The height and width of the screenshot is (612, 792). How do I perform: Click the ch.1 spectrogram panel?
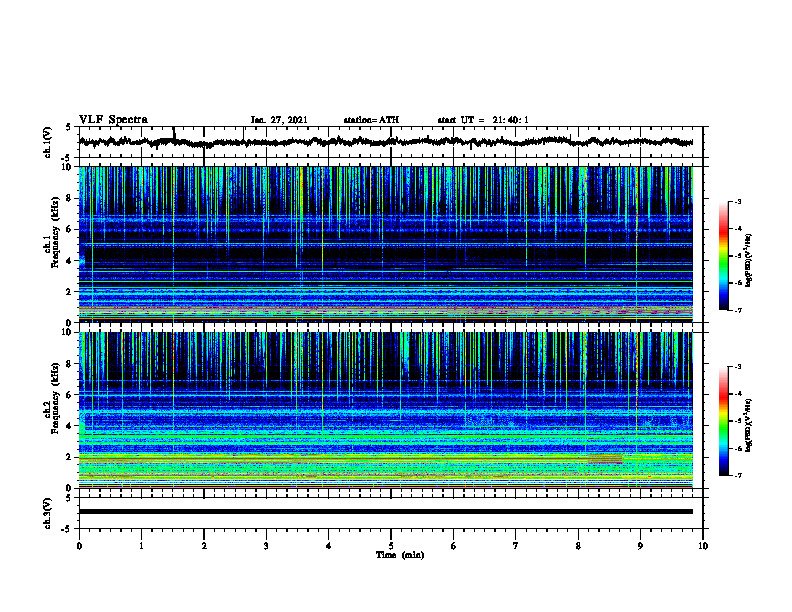pyautogui.click(x=385, y=244)
